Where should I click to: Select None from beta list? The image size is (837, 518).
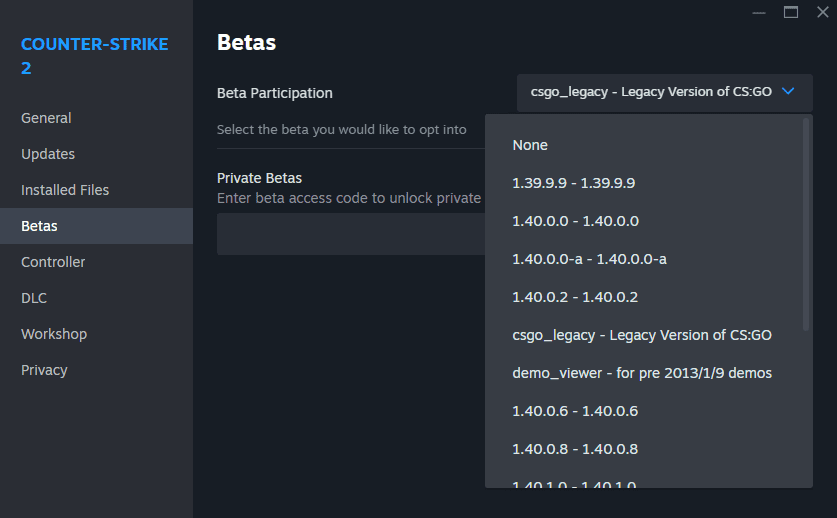[530, 145]
